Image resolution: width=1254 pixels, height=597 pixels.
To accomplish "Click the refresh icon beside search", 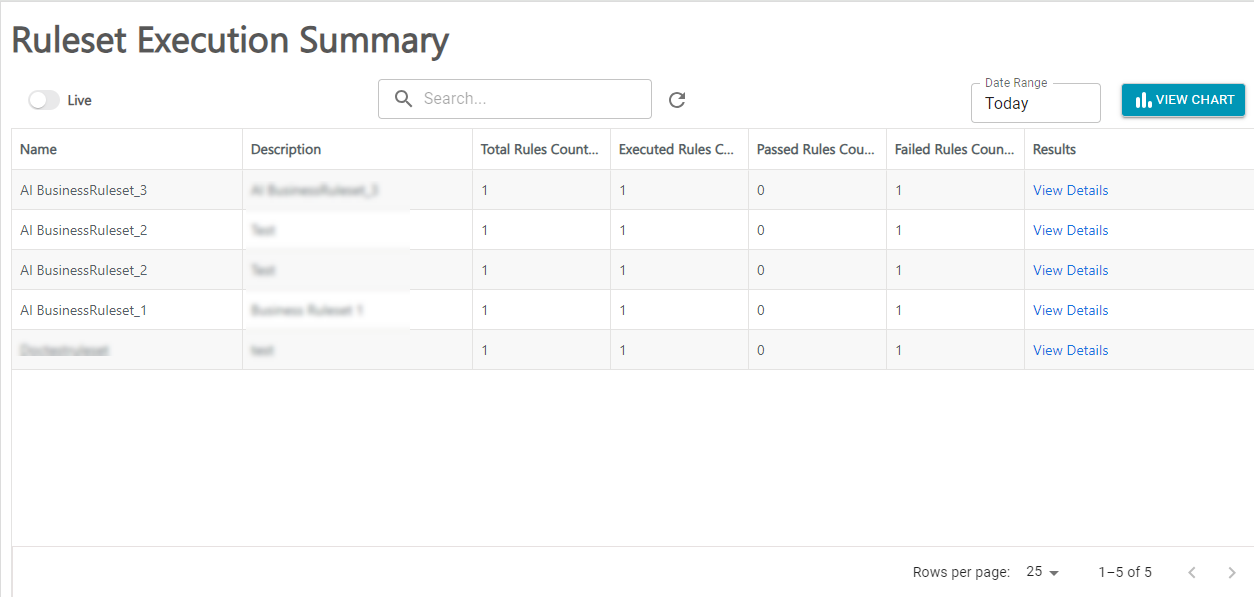I will click(x=677, y=100).
